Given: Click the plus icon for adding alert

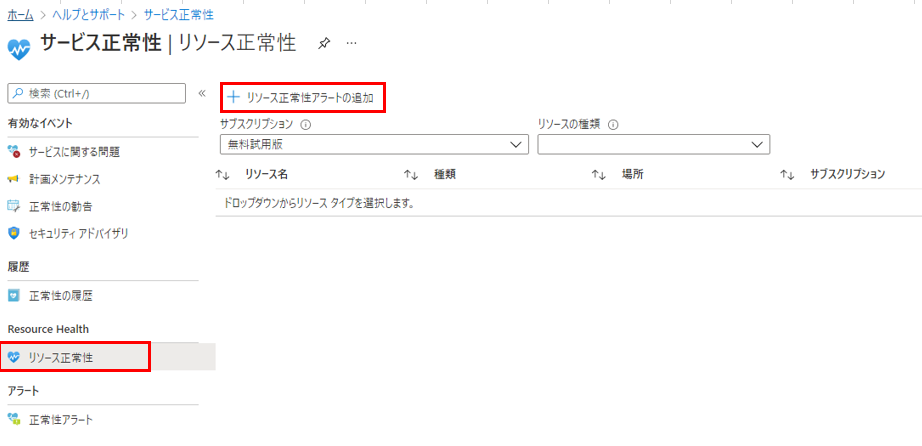Looking at the screenshot, I should (x=233, y=97).
